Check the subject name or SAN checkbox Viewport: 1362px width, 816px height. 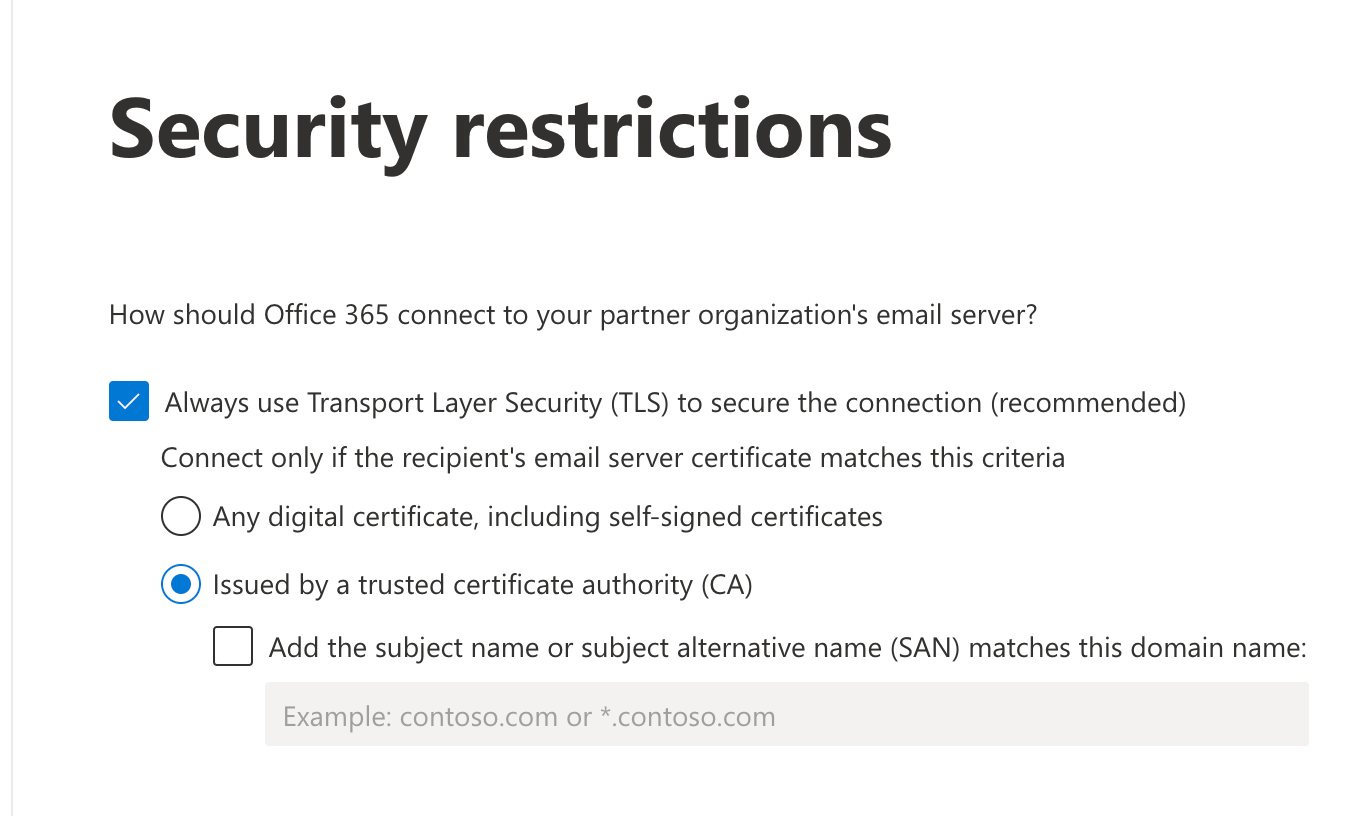pyautogui.click(x=233, y=647)
